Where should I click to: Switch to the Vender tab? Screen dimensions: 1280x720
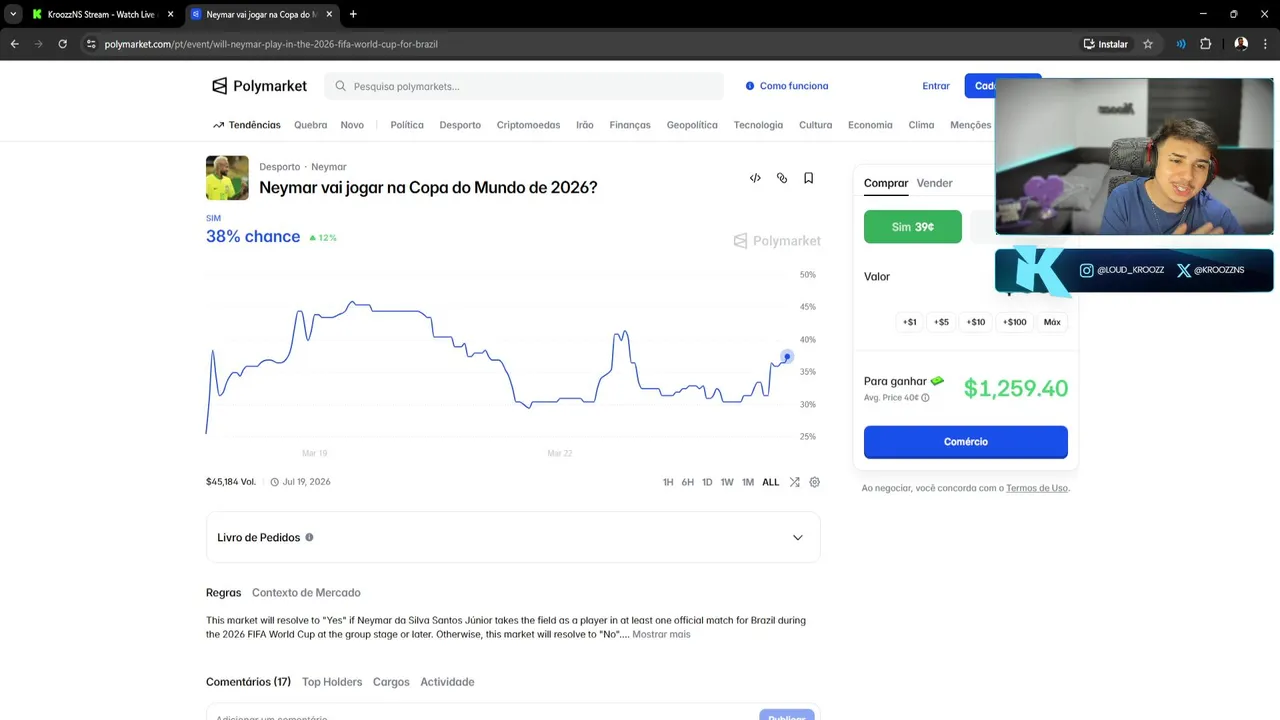pyautogui.click(x=934, y=183)
